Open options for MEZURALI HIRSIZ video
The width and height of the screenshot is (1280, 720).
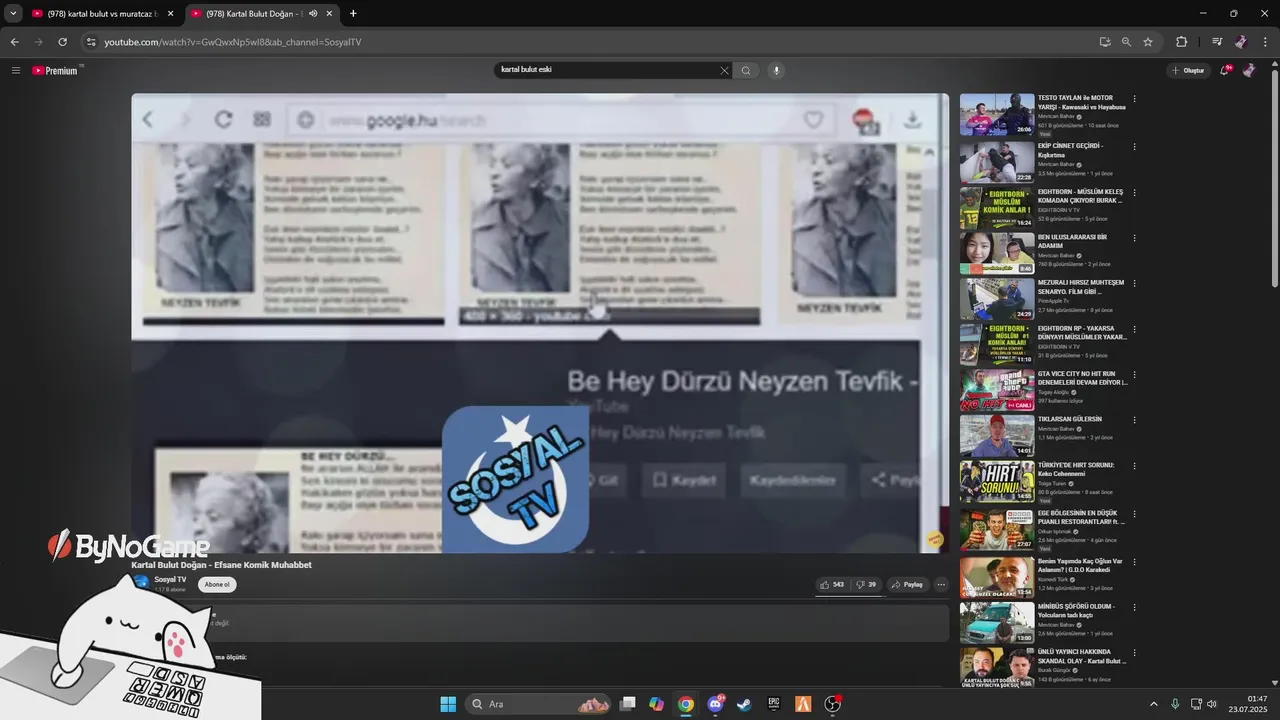(1134, 283)
